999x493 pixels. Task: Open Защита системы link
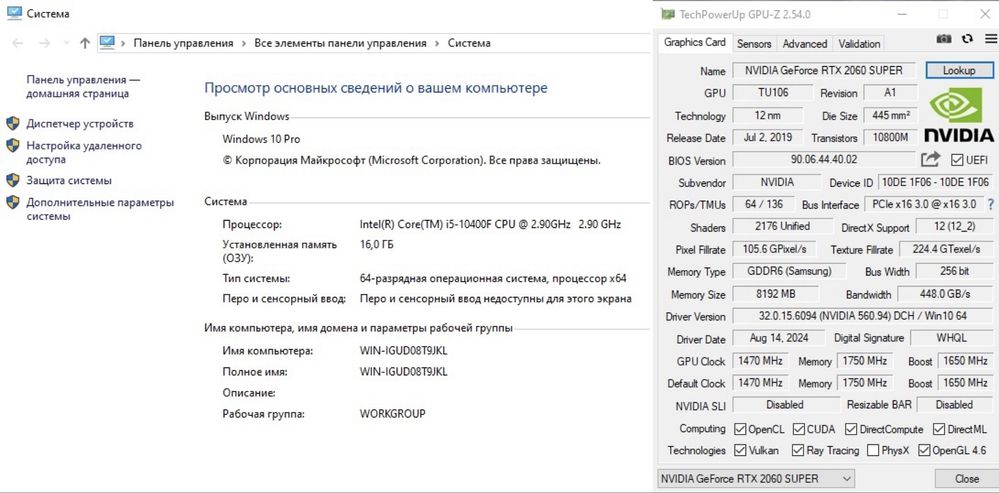pyautogui.click(x=69, y=180)
